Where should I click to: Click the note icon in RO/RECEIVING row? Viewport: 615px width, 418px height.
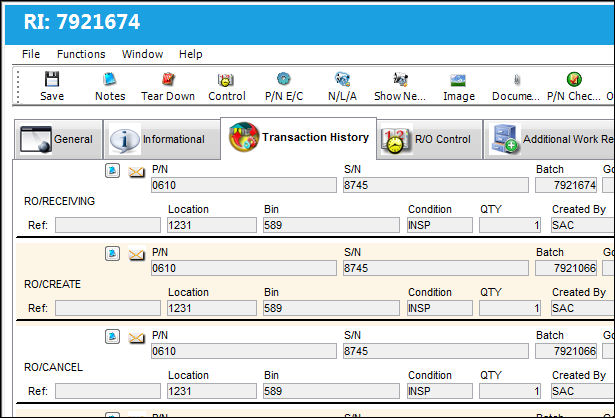tap(112, 171)
